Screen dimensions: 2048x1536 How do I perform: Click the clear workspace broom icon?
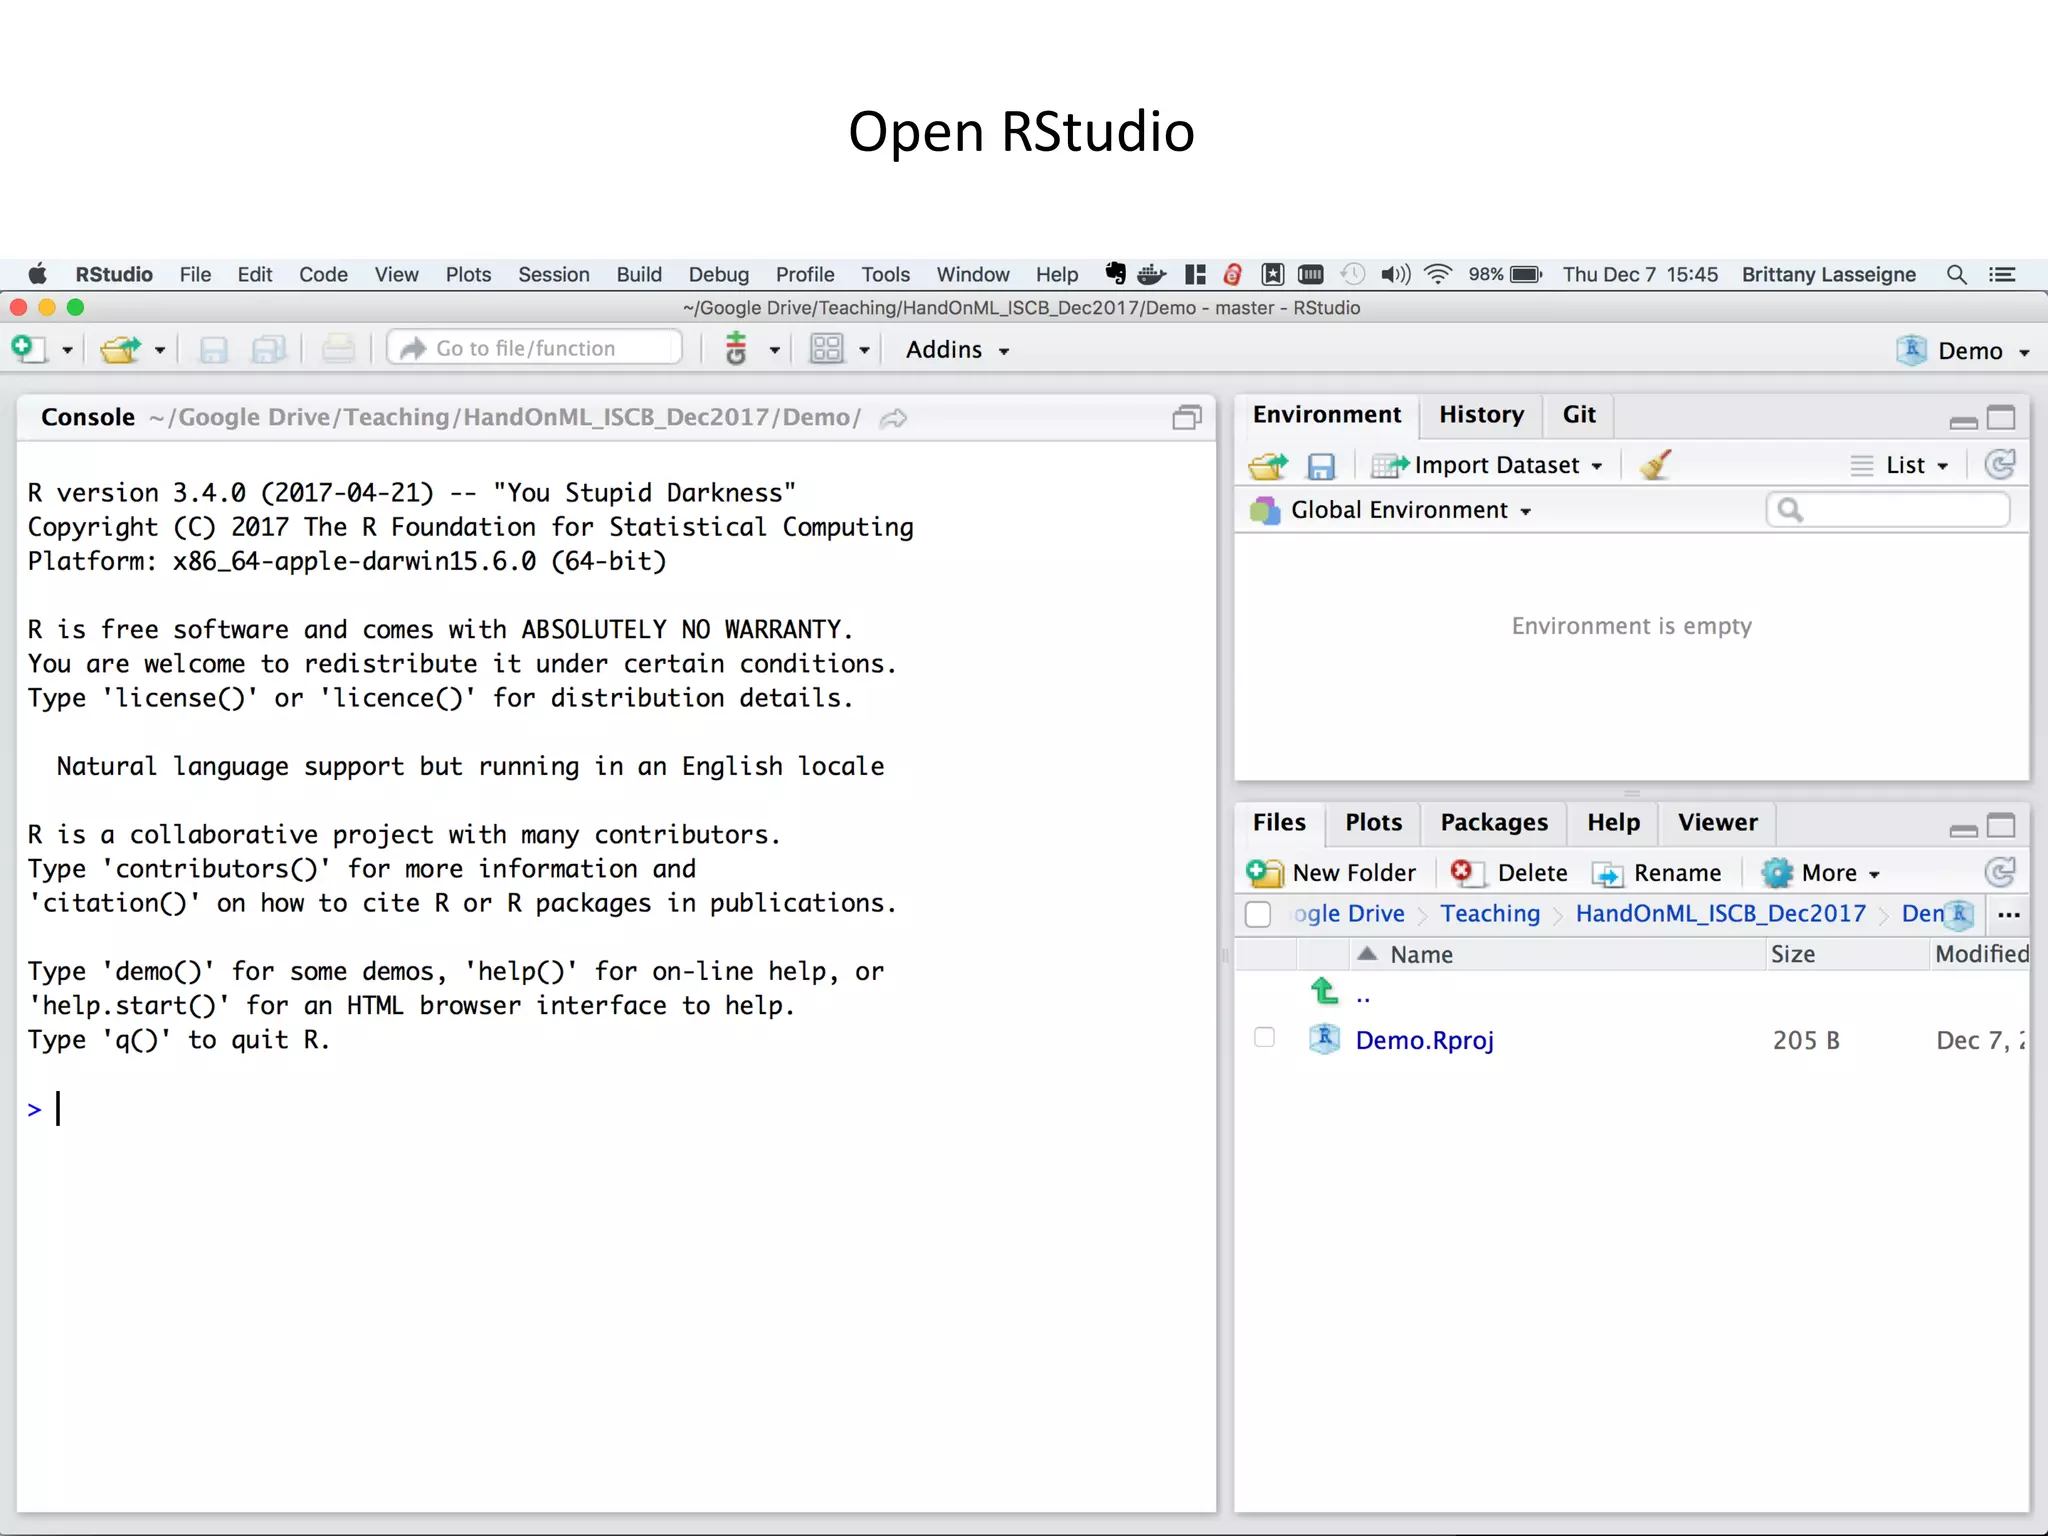click(x=1655, y=465)
